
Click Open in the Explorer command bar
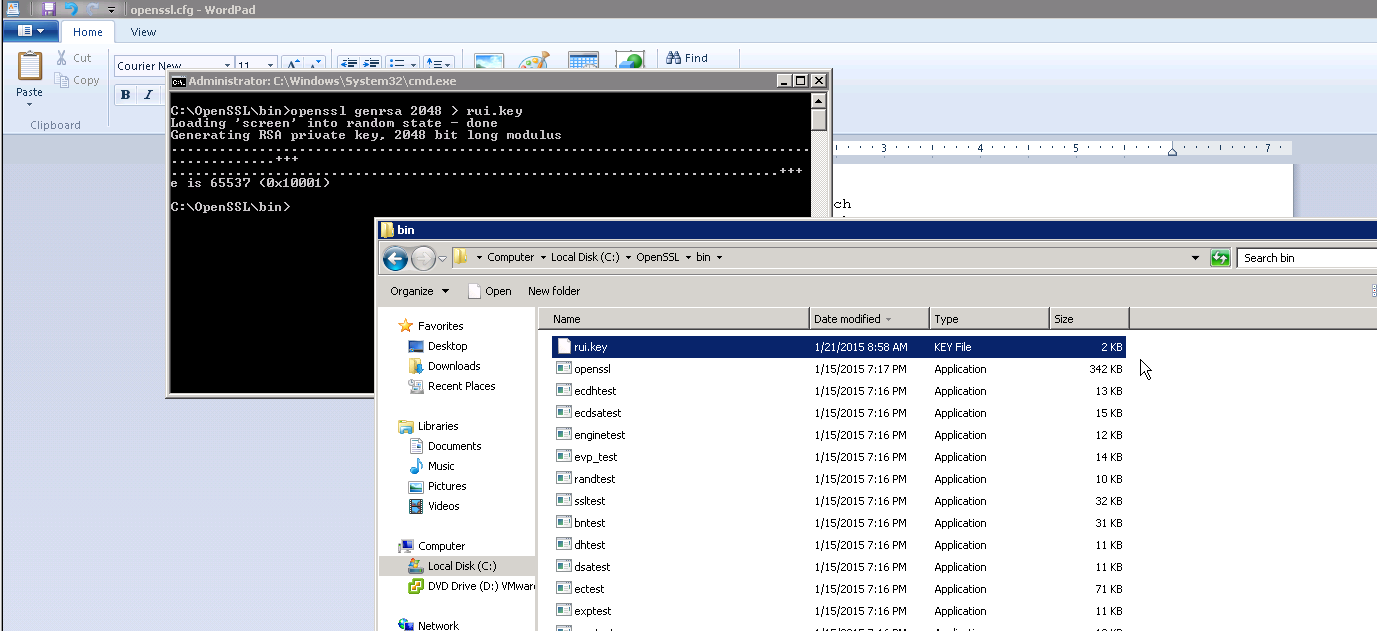[489, 291]
